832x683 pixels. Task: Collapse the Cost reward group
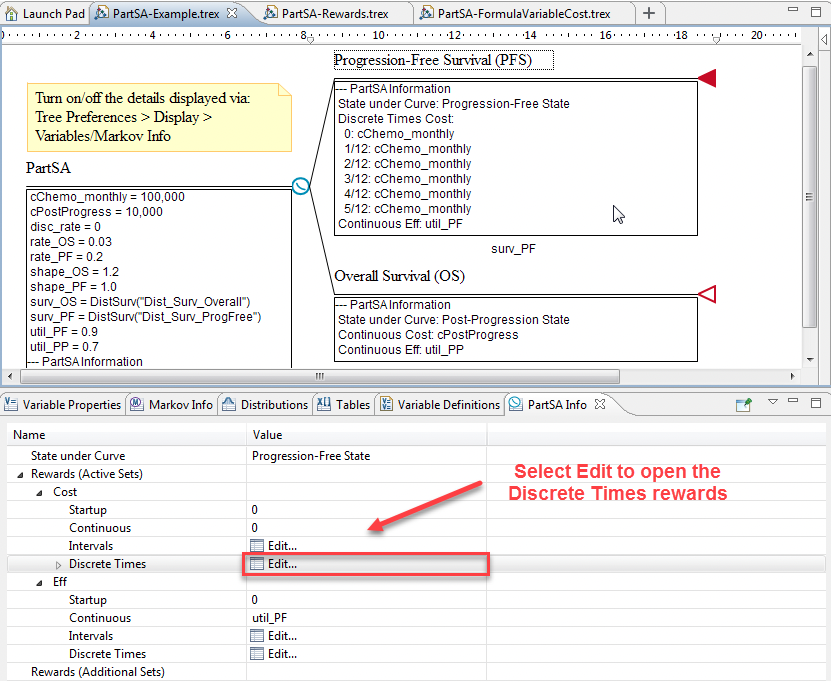[39, 492]
